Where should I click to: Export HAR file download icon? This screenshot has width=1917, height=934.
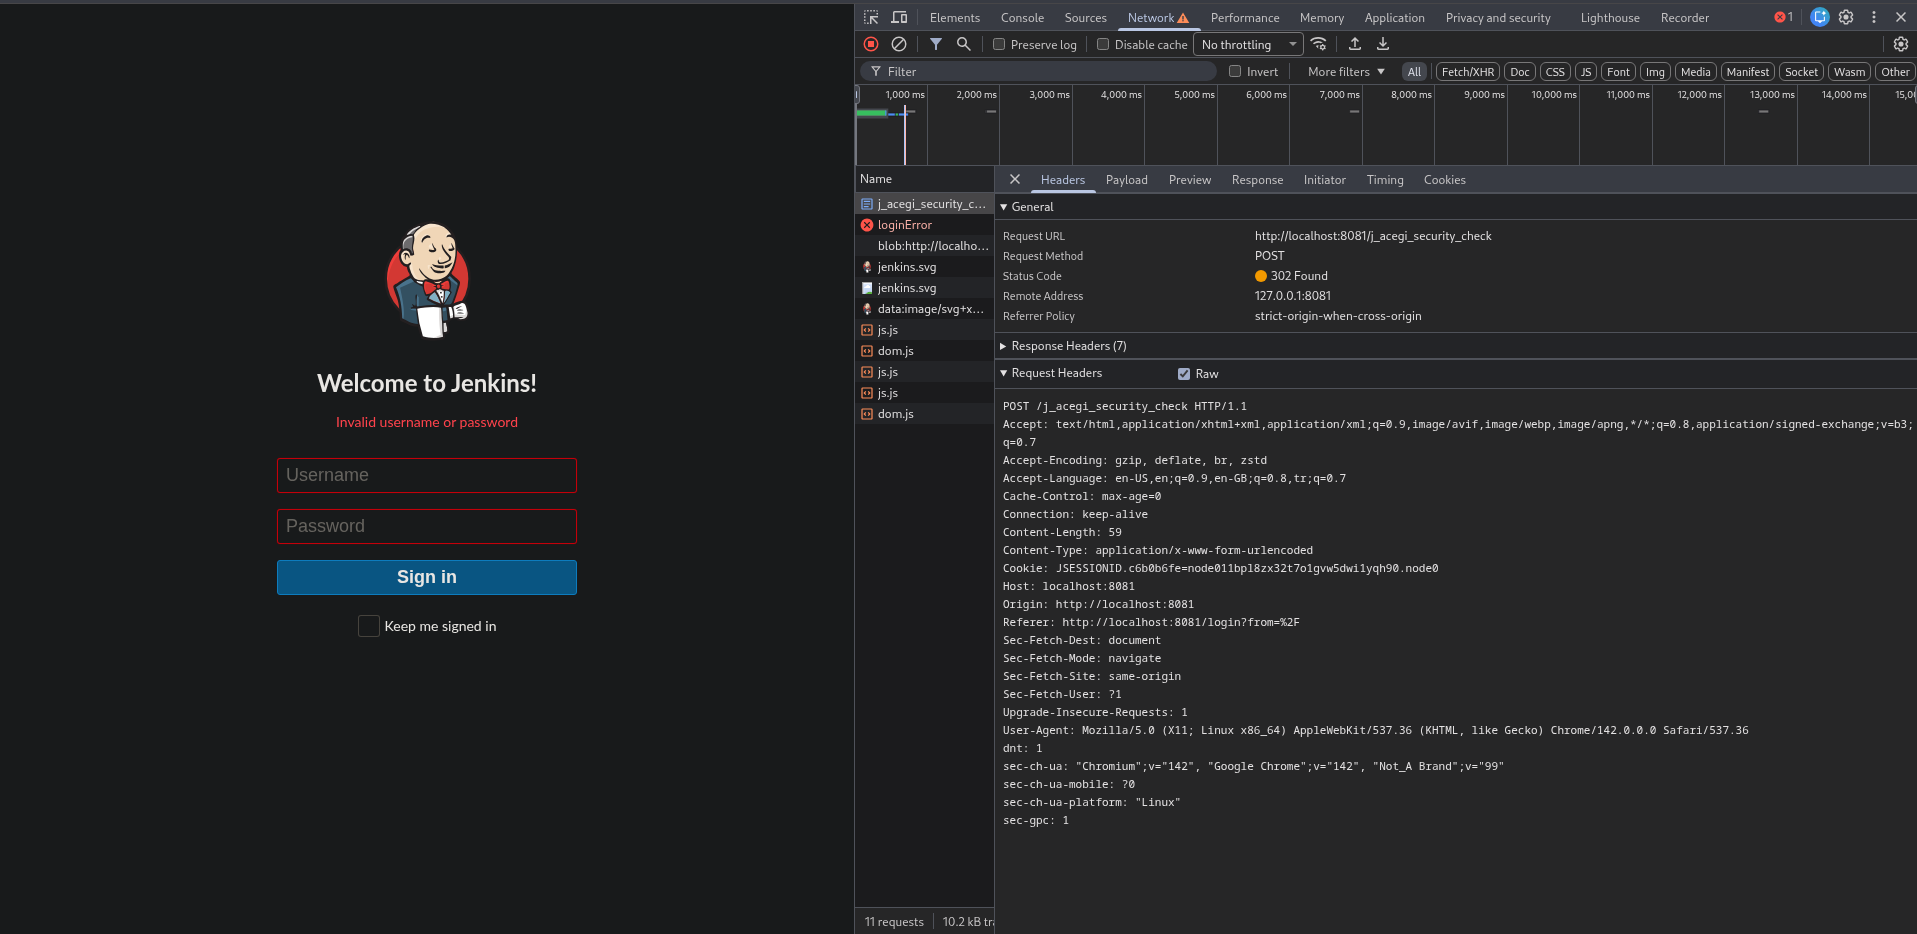coord(1383,44)
